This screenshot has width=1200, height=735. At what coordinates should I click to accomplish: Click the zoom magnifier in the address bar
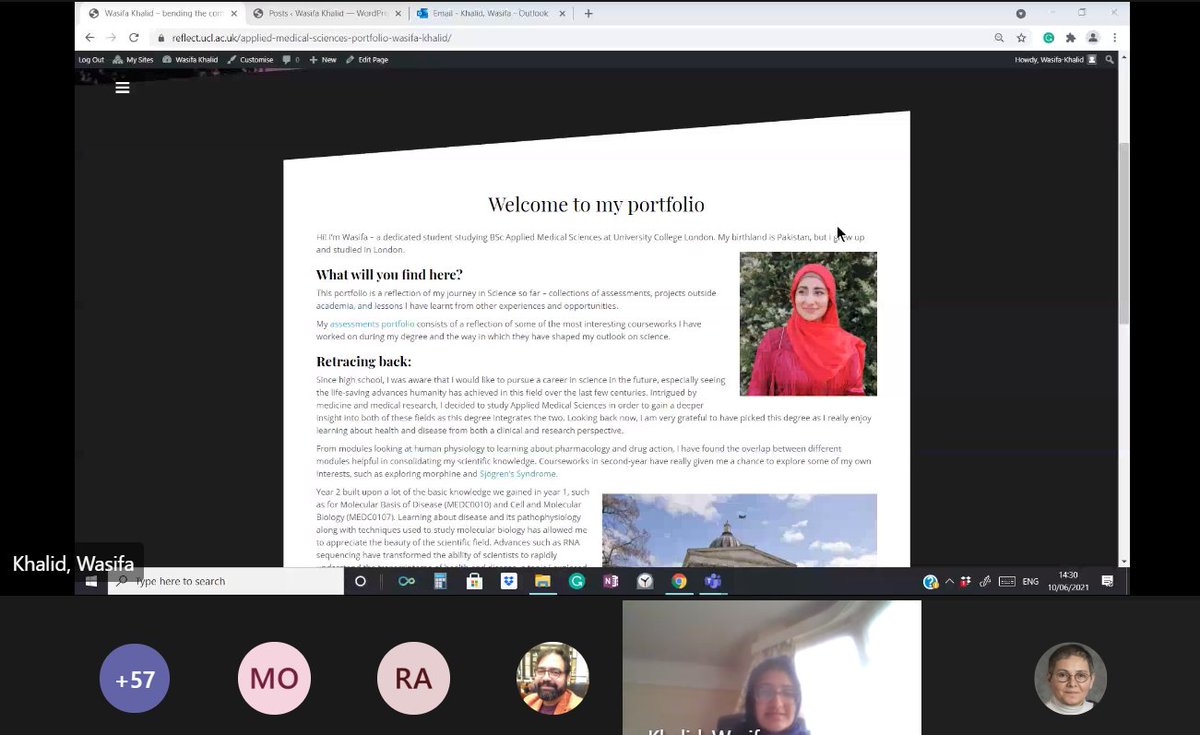999,37
